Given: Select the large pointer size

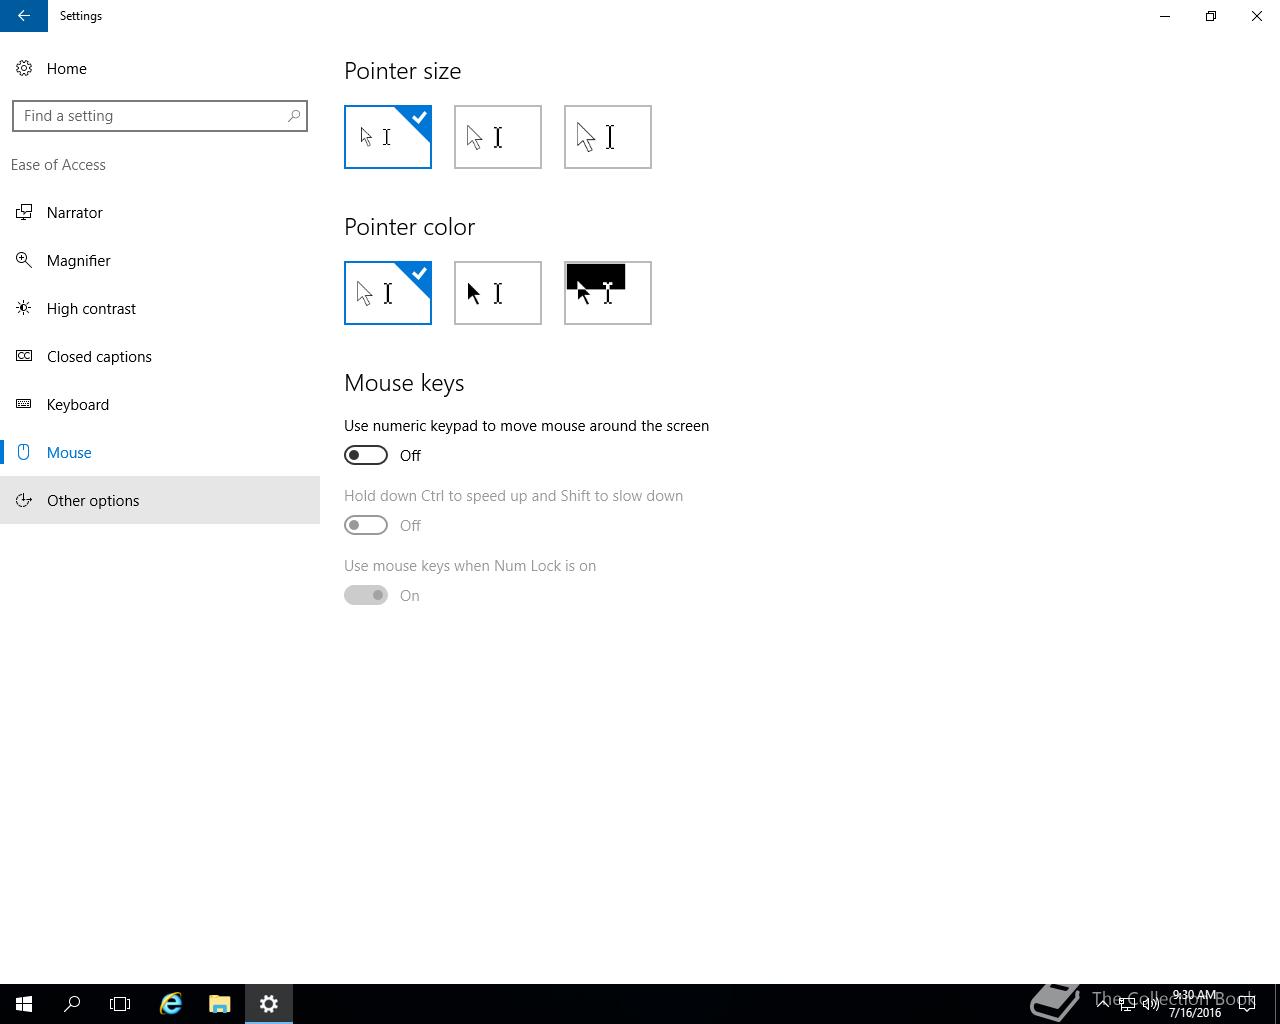Looking at the screenshot, I should pos(608,137).
